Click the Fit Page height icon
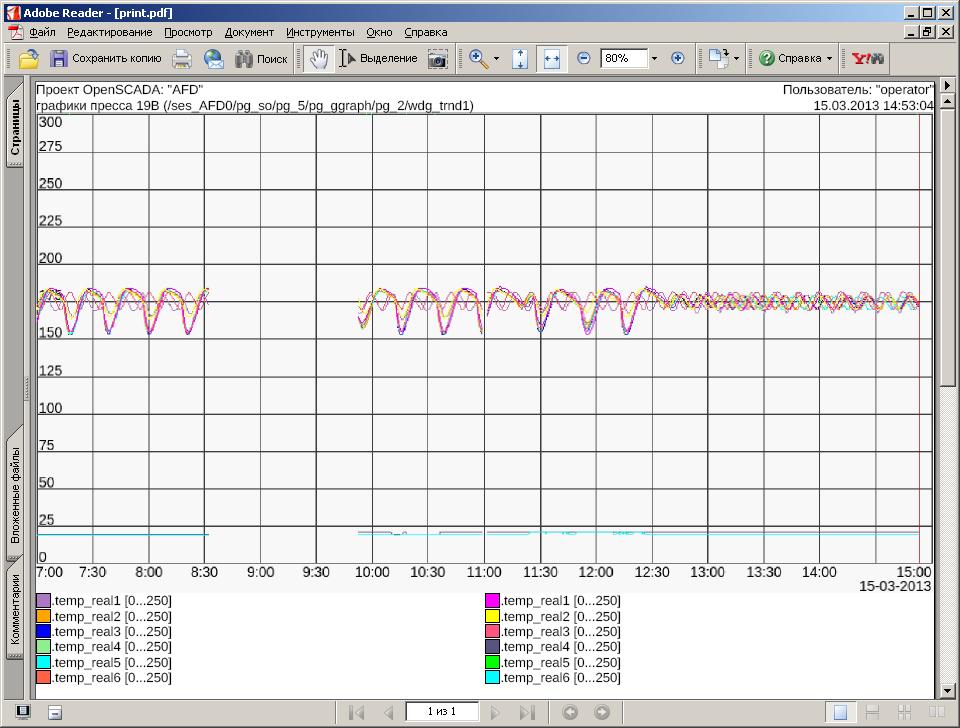This screenshot has width=960, height=728. pos(520,59)
